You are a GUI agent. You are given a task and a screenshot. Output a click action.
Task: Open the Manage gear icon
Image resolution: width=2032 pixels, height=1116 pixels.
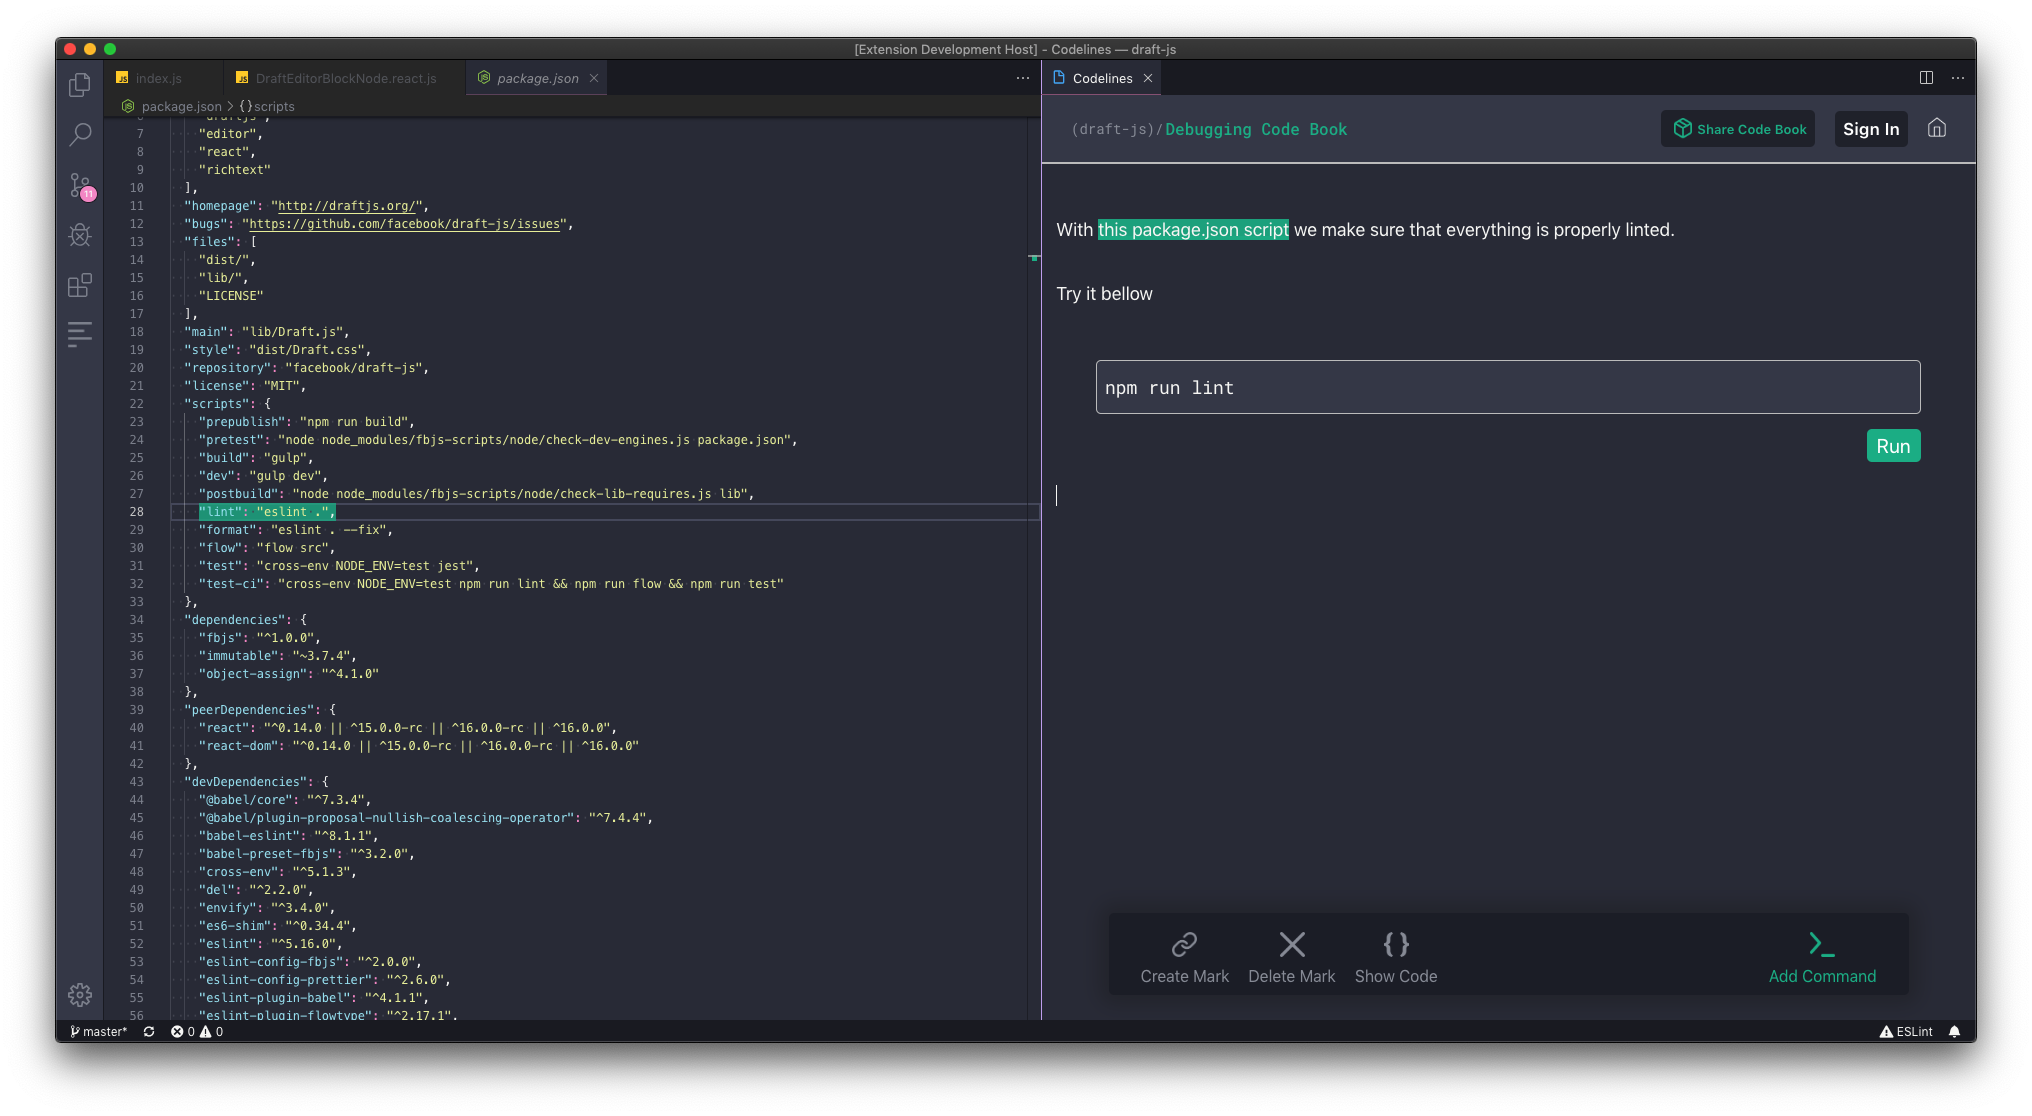click(80, 994)
